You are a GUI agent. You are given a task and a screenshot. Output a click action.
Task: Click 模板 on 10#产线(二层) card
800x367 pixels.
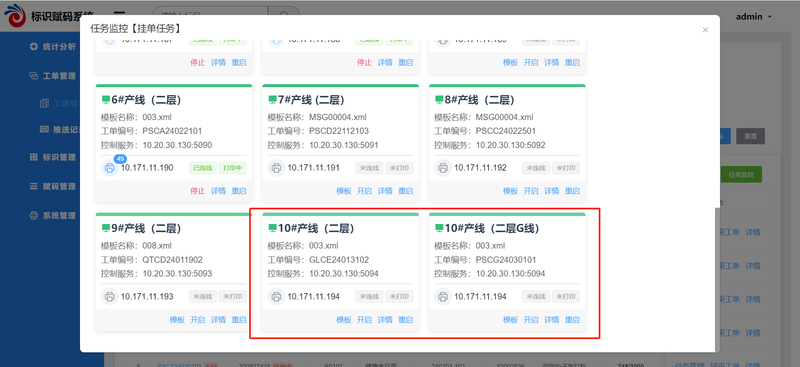point(344,320)
